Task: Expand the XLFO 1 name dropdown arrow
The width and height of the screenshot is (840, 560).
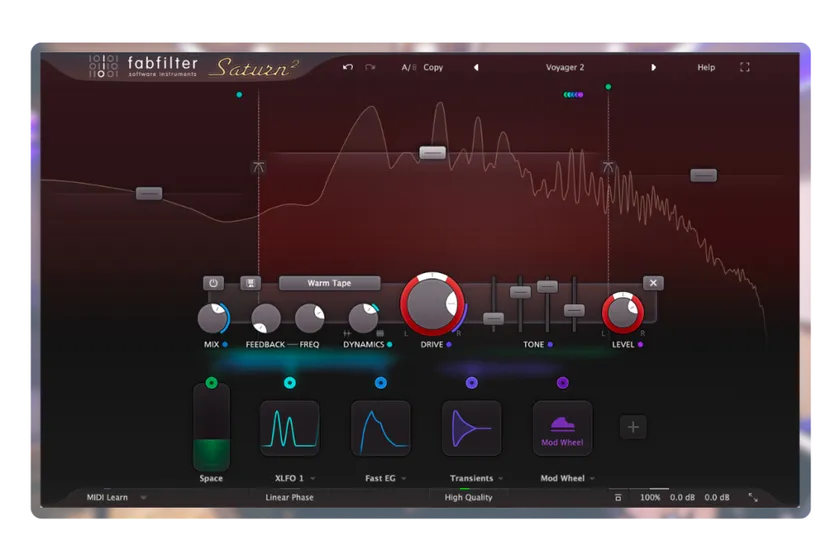Action: 313,479
